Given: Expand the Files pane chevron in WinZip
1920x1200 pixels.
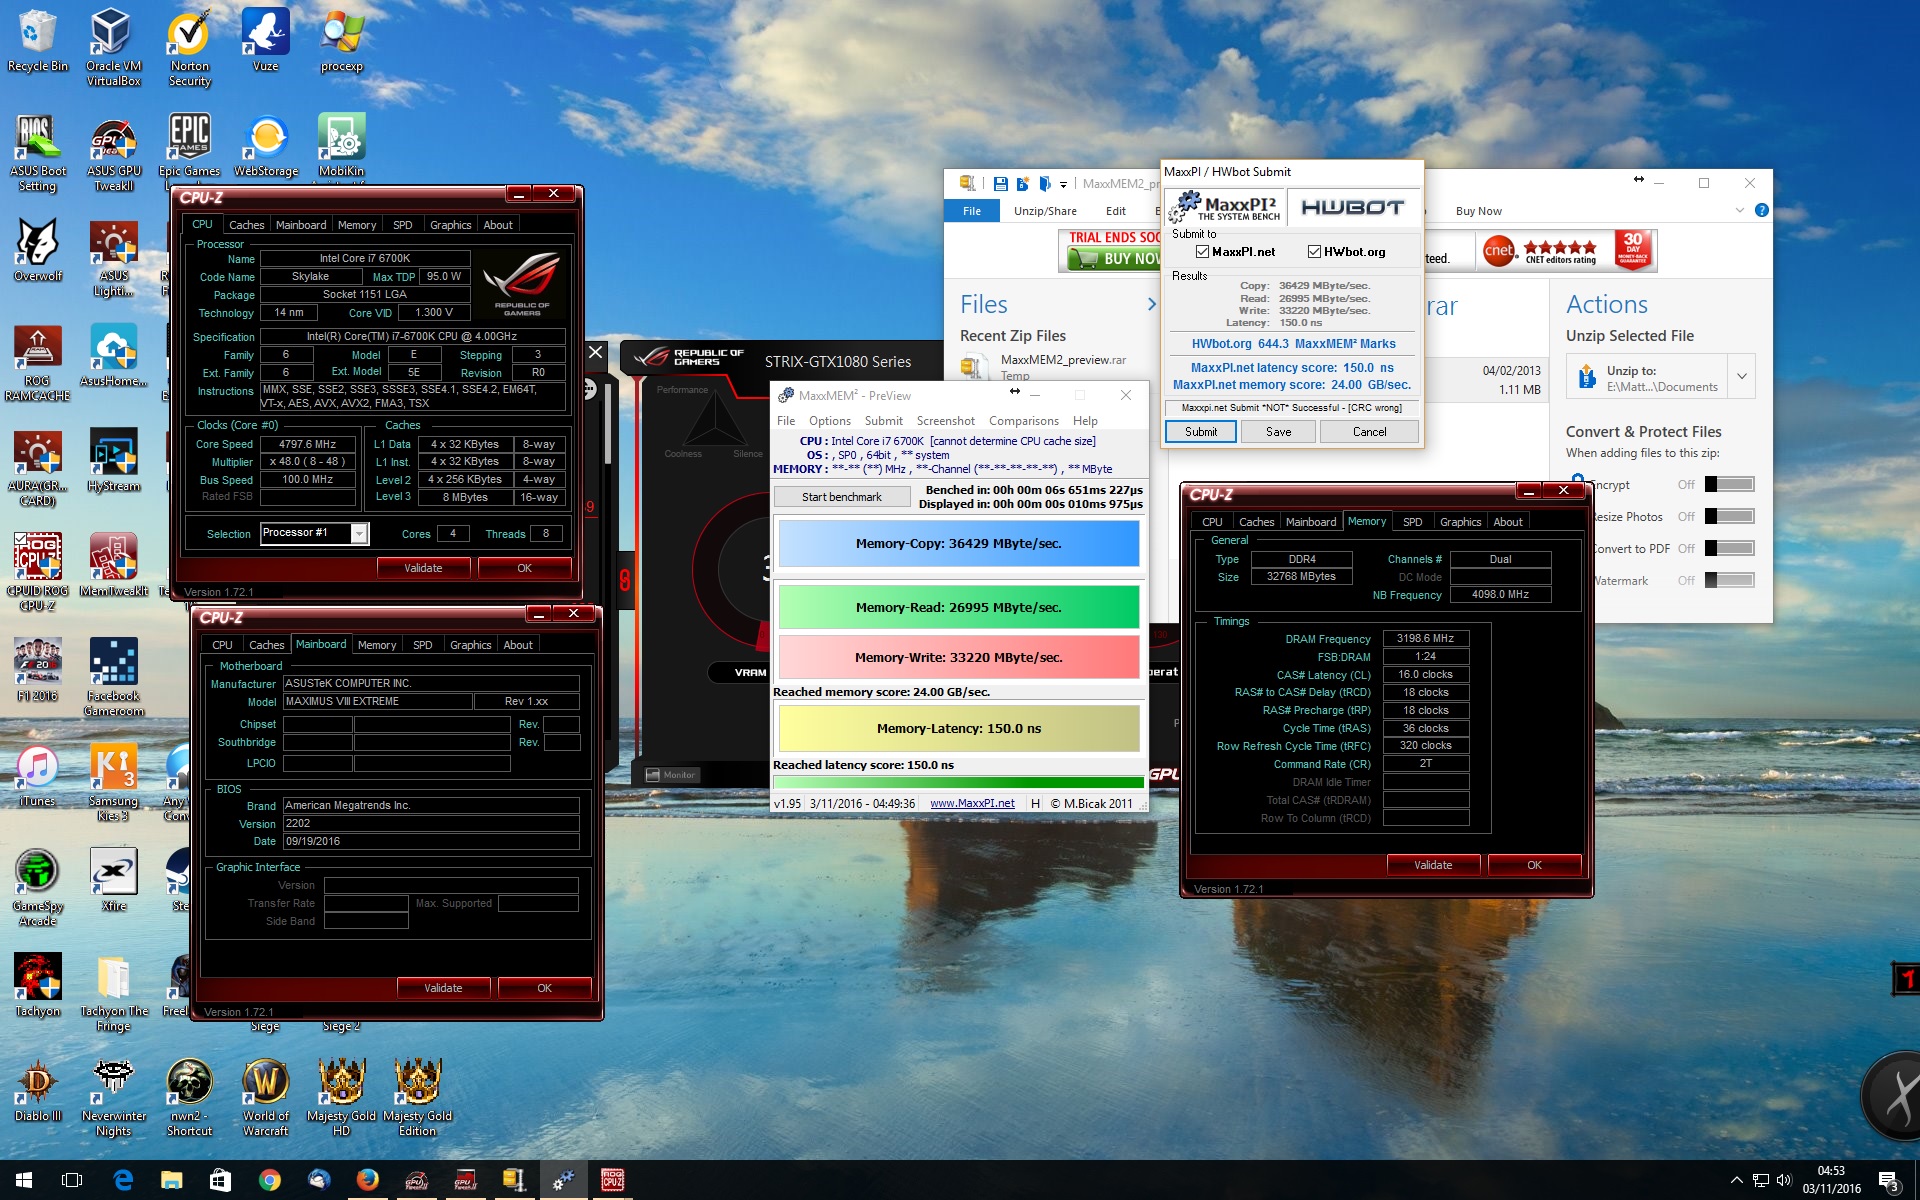Looking at the screenshot, I should coord(1151,305).
